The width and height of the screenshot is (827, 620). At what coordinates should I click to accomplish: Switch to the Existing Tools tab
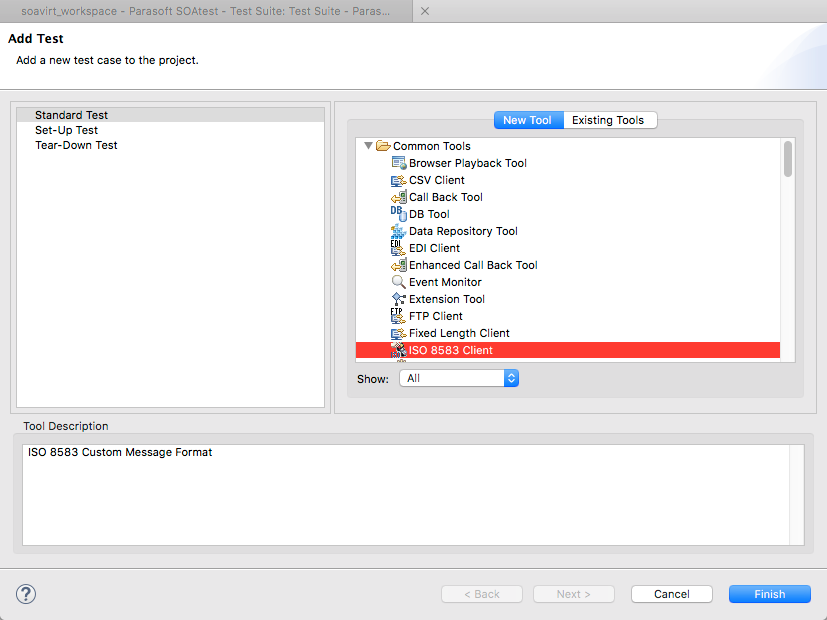tap(608, 120)
